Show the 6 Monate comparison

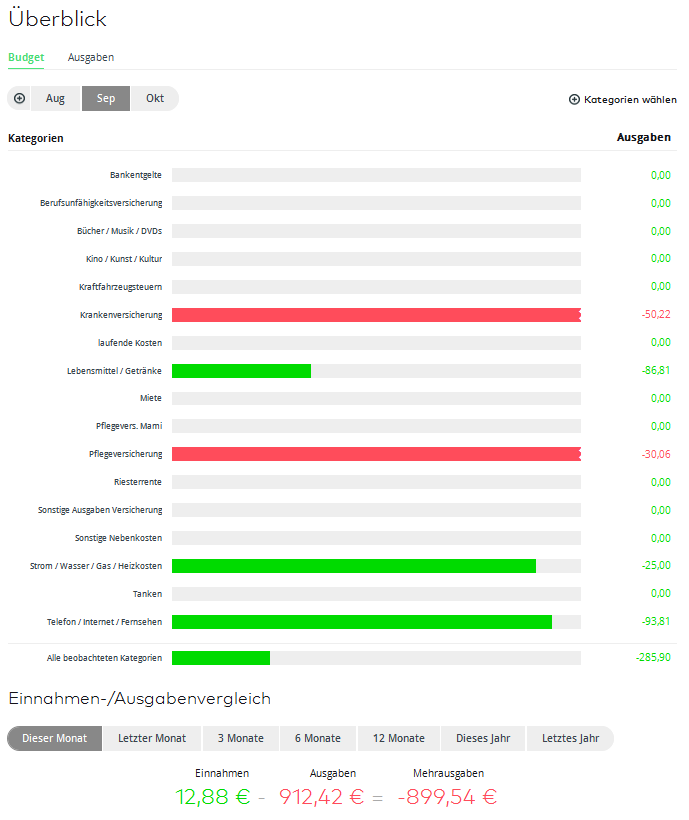tap(318, 739)
